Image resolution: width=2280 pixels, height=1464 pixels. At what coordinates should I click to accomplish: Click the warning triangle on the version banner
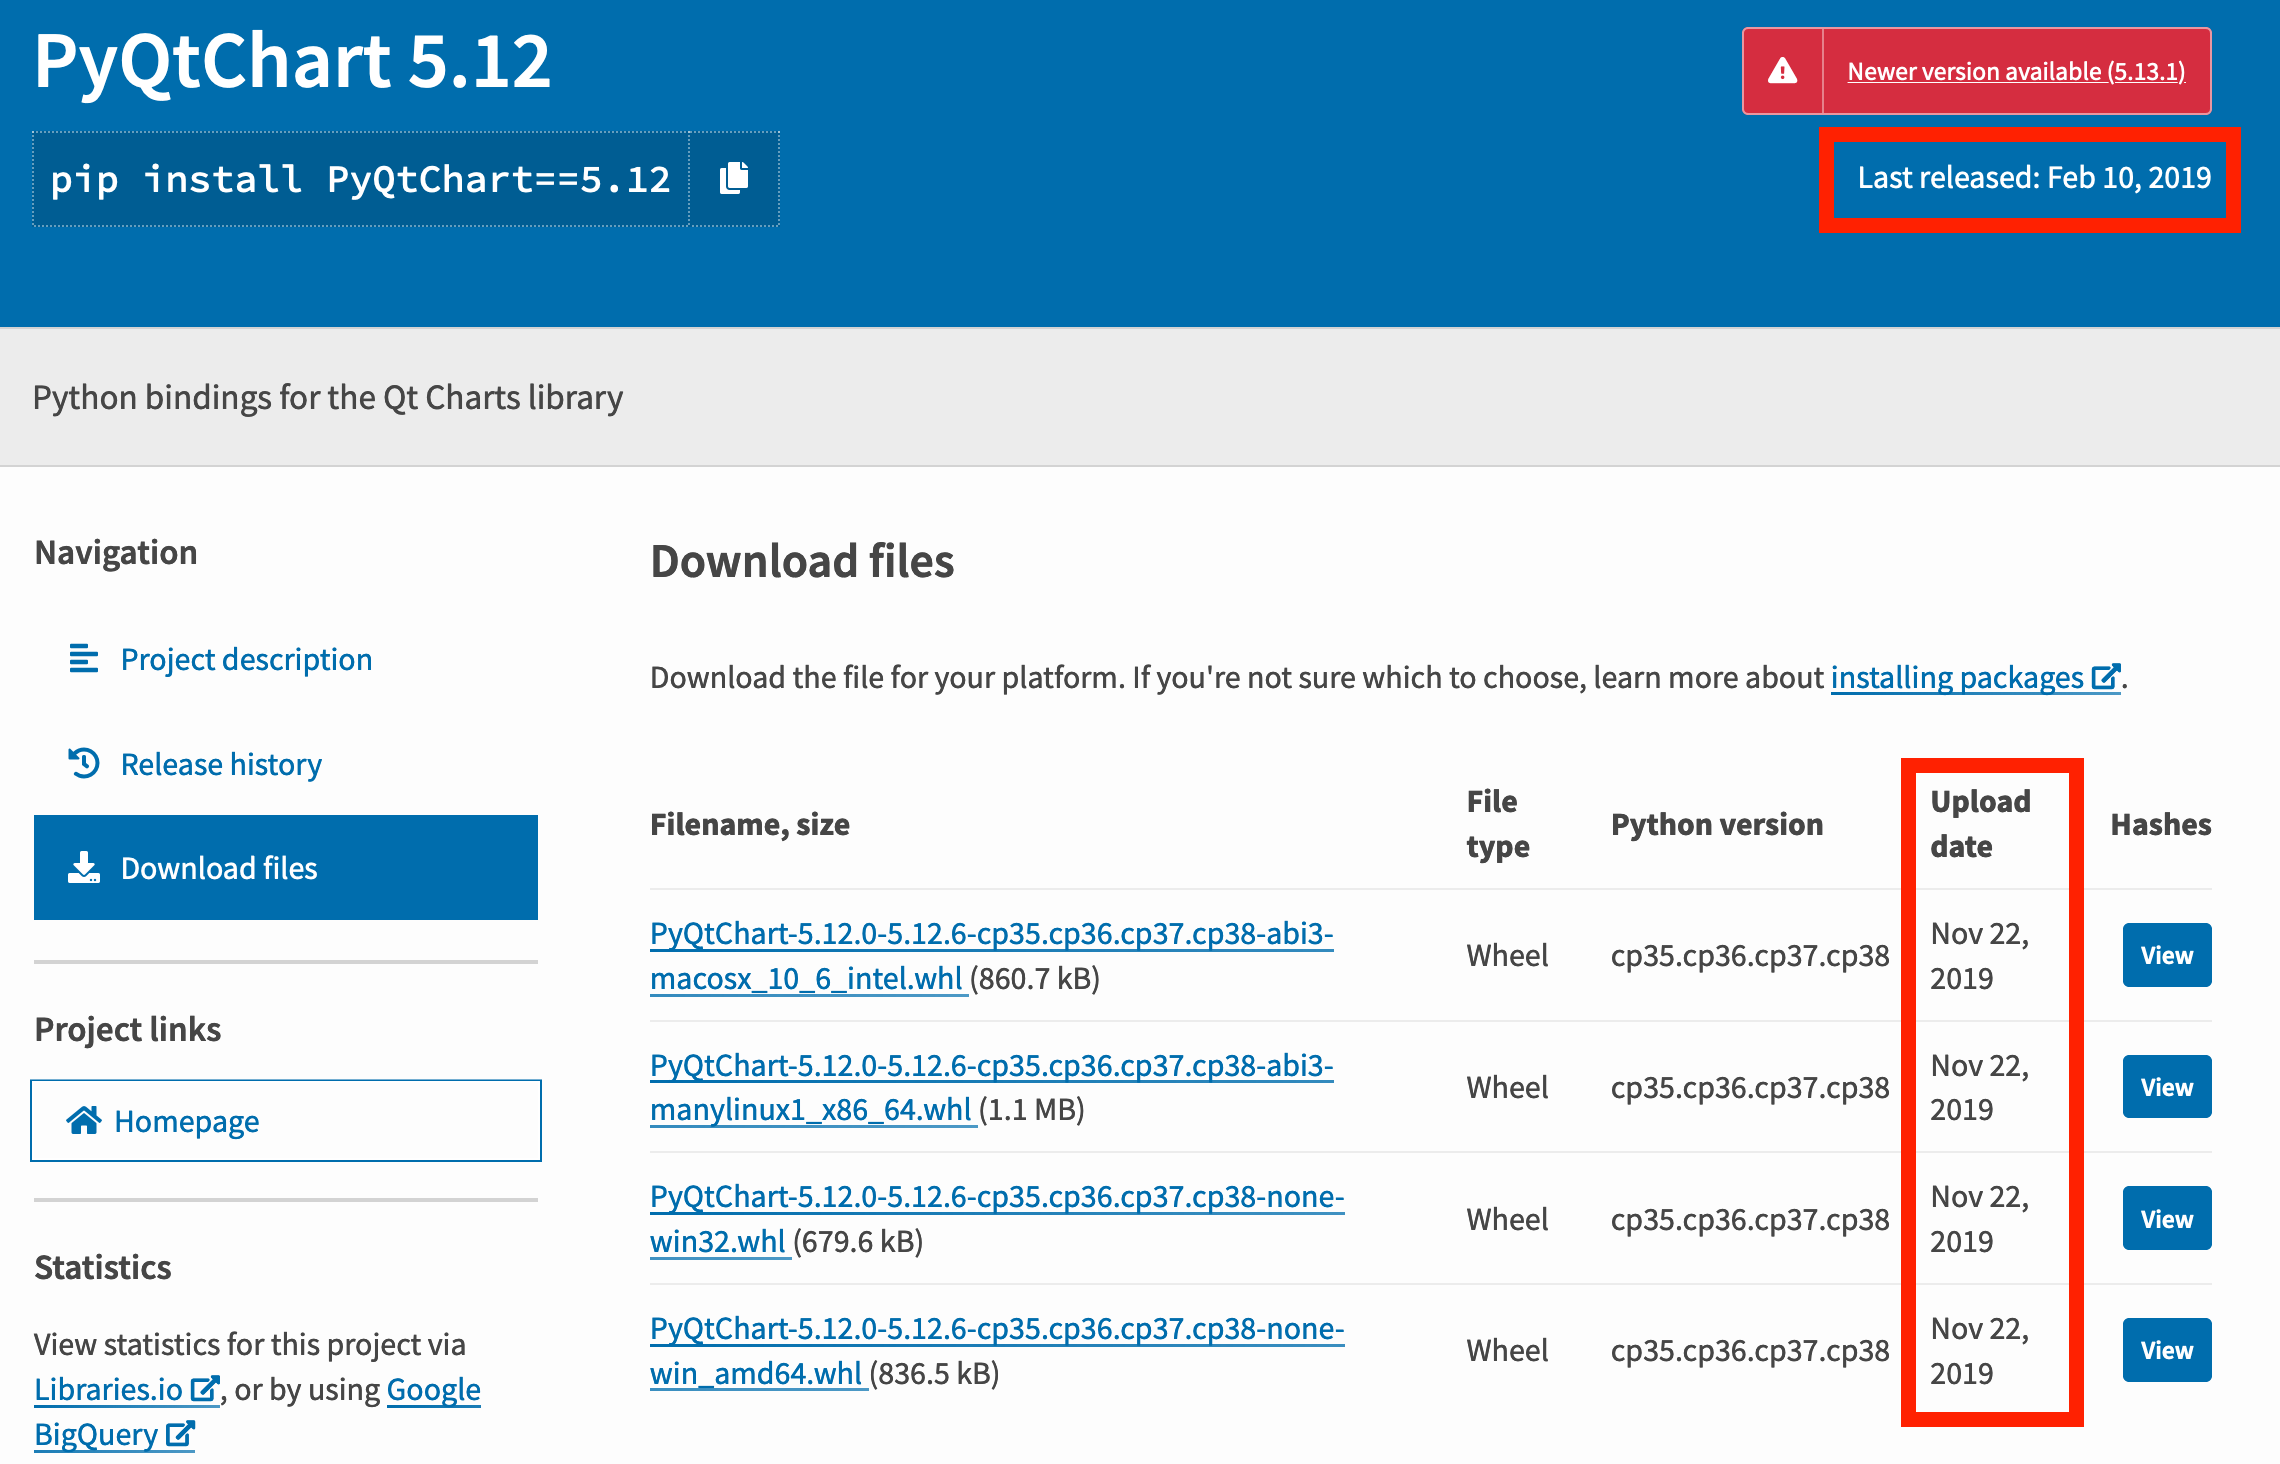click(x=1783, y=71)
